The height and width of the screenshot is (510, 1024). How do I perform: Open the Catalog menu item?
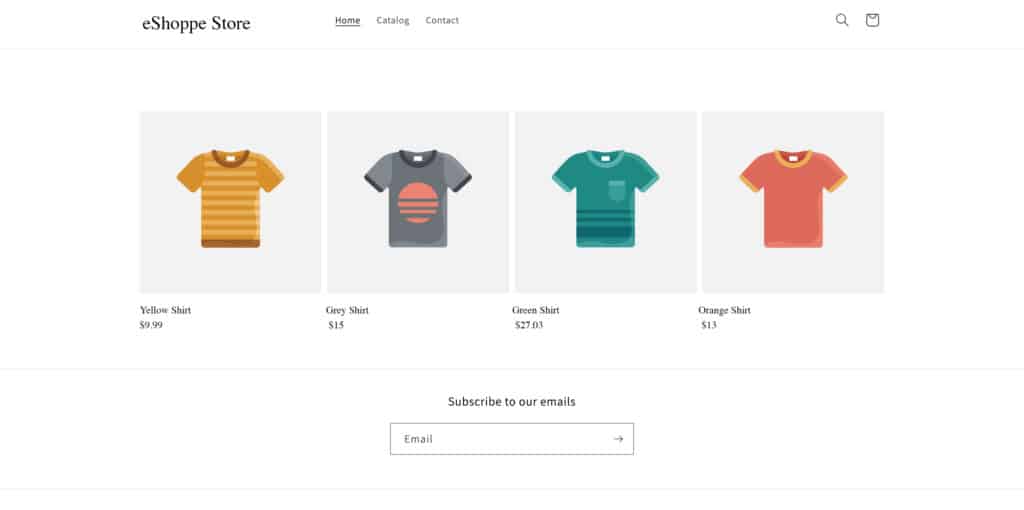pos(392,20)
